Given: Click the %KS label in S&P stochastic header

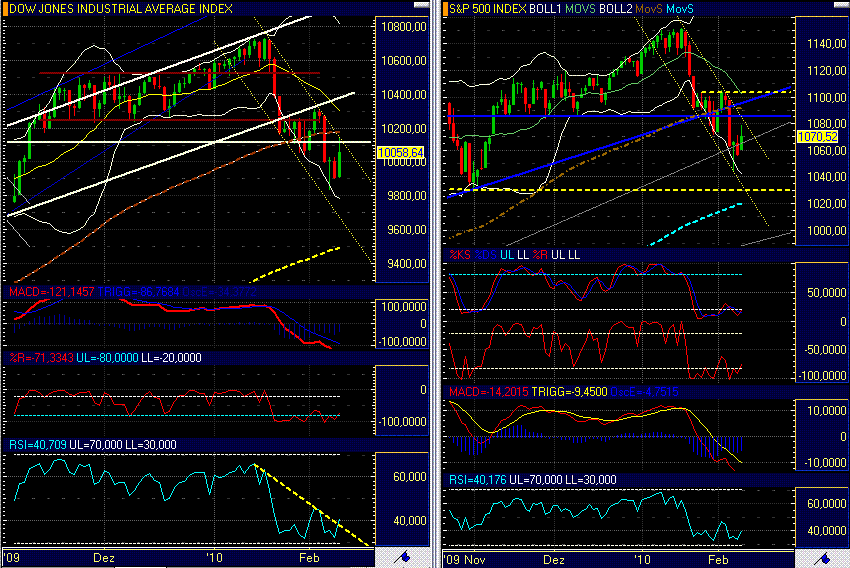Looking at the screenshot, I should point(460,255).
